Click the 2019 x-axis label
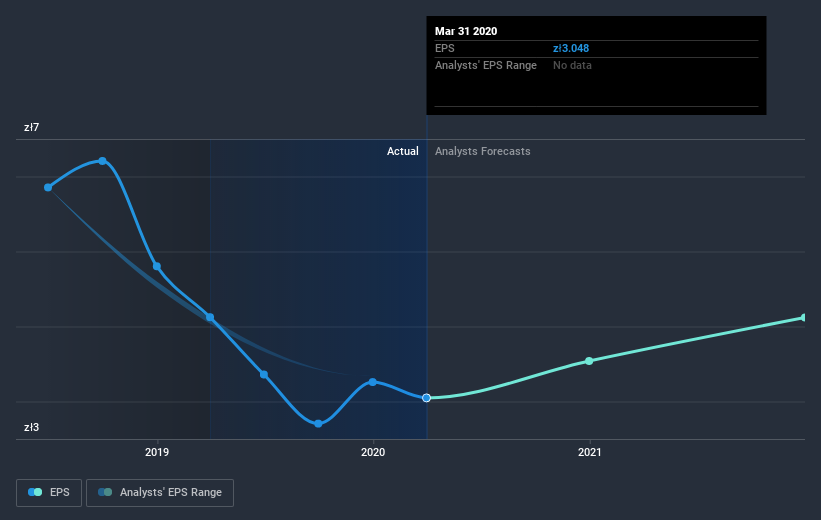The width and height of the screenshot is (821, 520). [x=157, y=452]
